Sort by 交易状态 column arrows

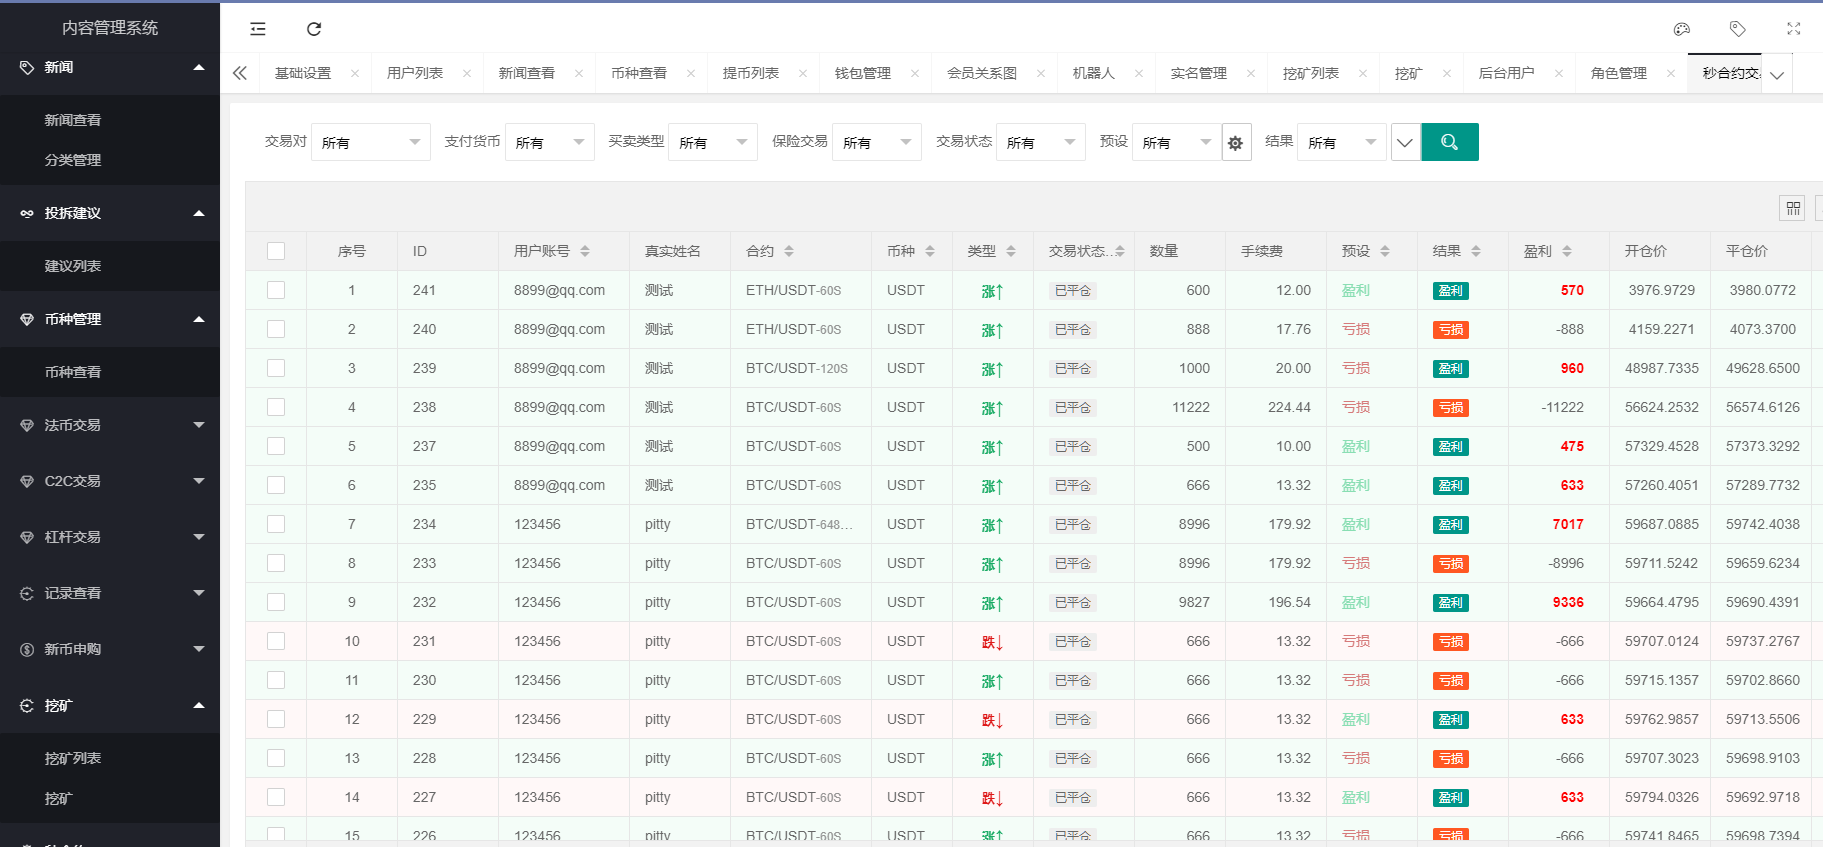click(1120, 251)
